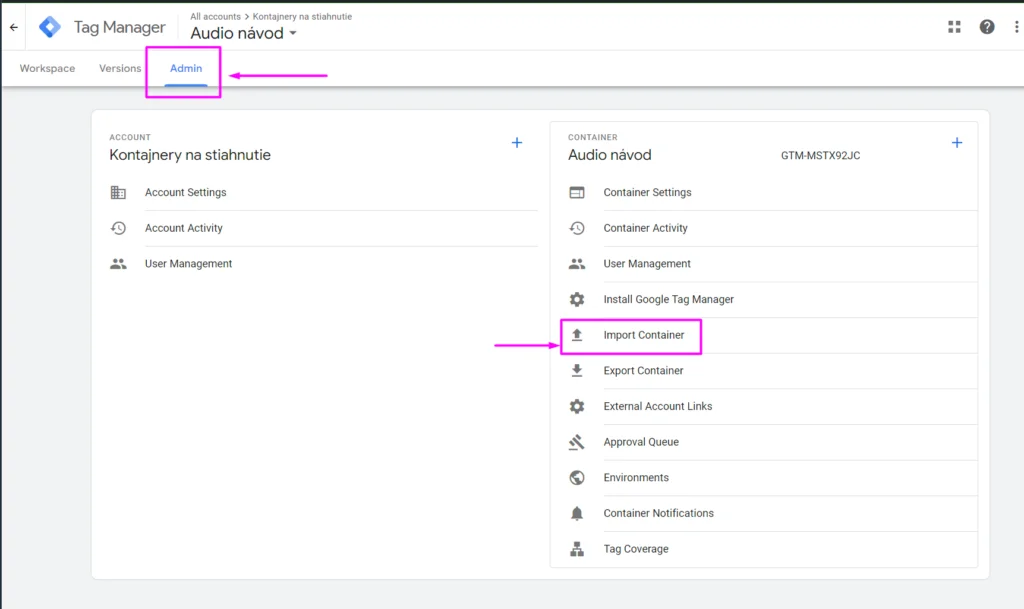This screenshot has width=1024, height=609.
Task: Click the back arrow beside Tag Manager
Action: pos(14,27)
